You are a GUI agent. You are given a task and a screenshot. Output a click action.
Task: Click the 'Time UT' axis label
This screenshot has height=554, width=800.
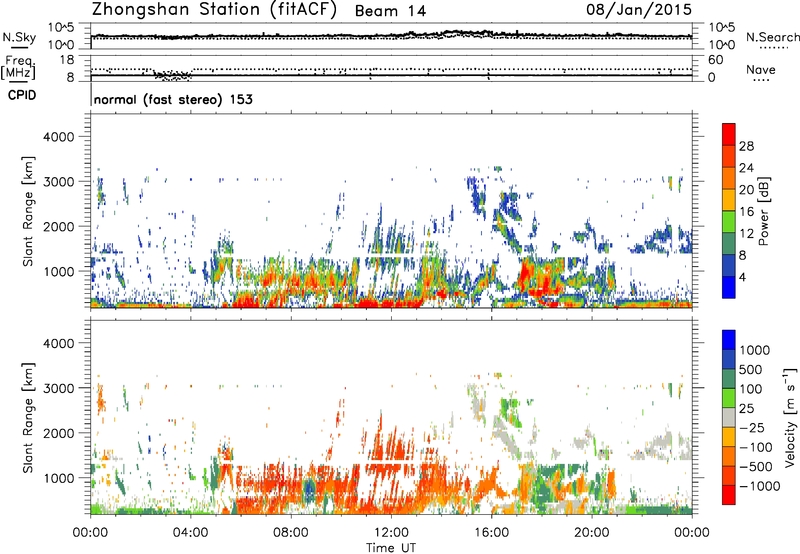(391, 548)
